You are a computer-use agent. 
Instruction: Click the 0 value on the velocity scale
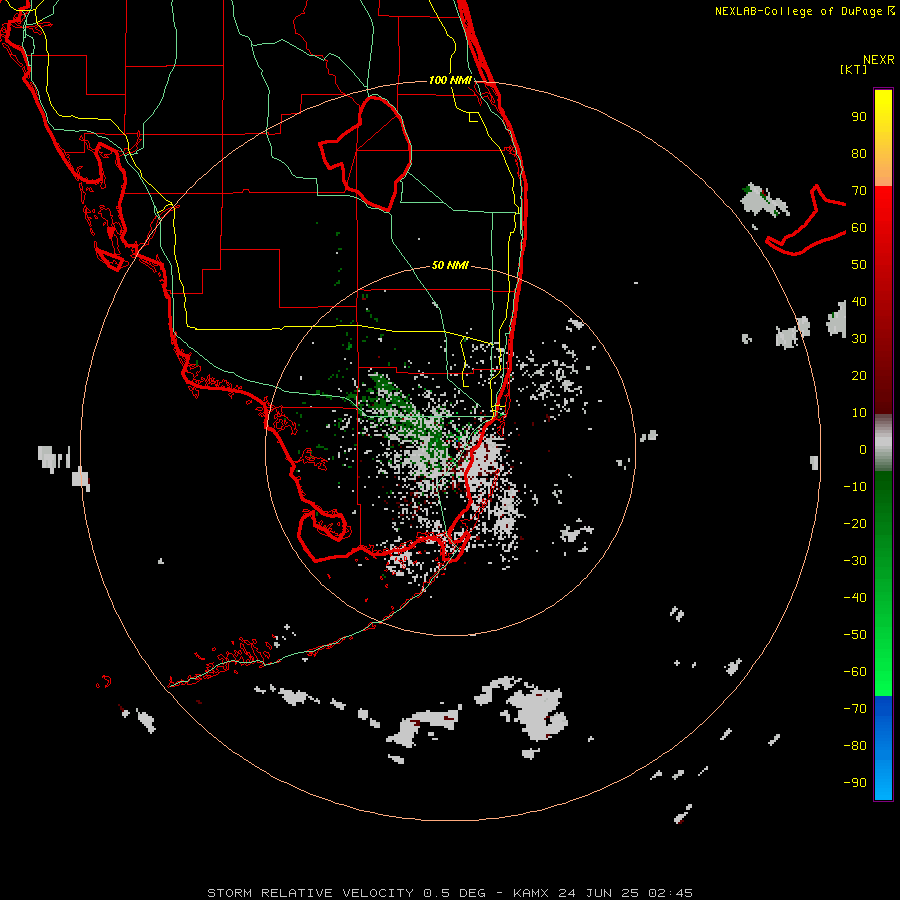coord(863,449)
